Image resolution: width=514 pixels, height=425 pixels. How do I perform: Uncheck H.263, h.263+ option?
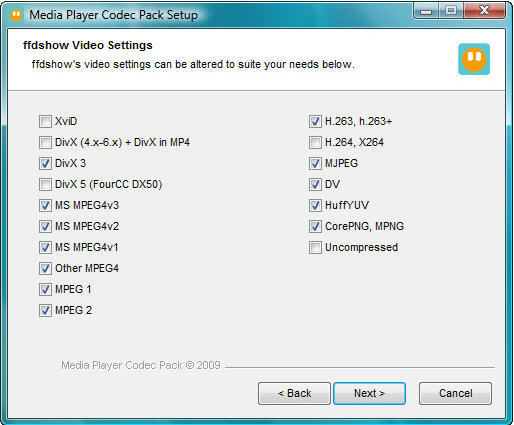pos(315,121)
